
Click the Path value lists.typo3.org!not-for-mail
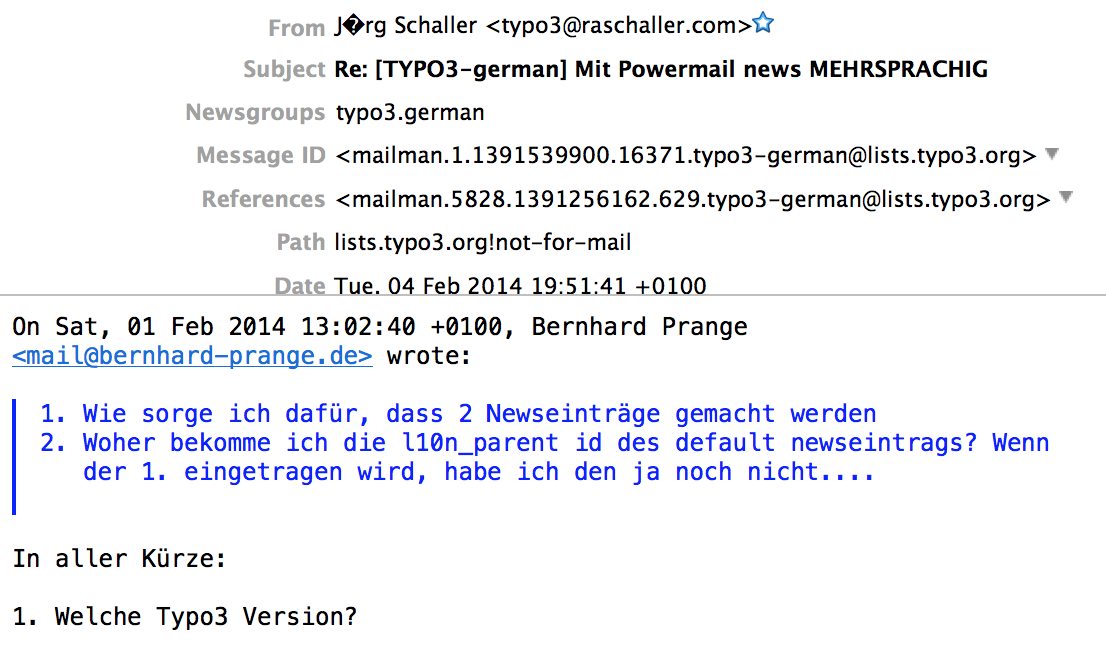tap(482, 243)
